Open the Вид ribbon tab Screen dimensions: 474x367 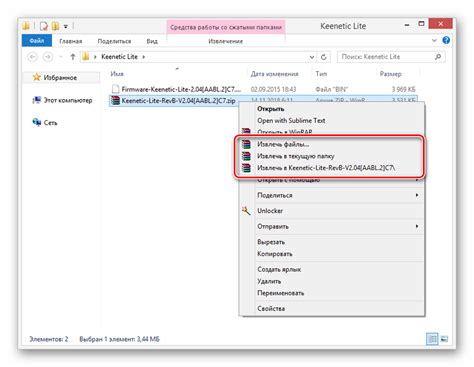(x=152, y=41)
